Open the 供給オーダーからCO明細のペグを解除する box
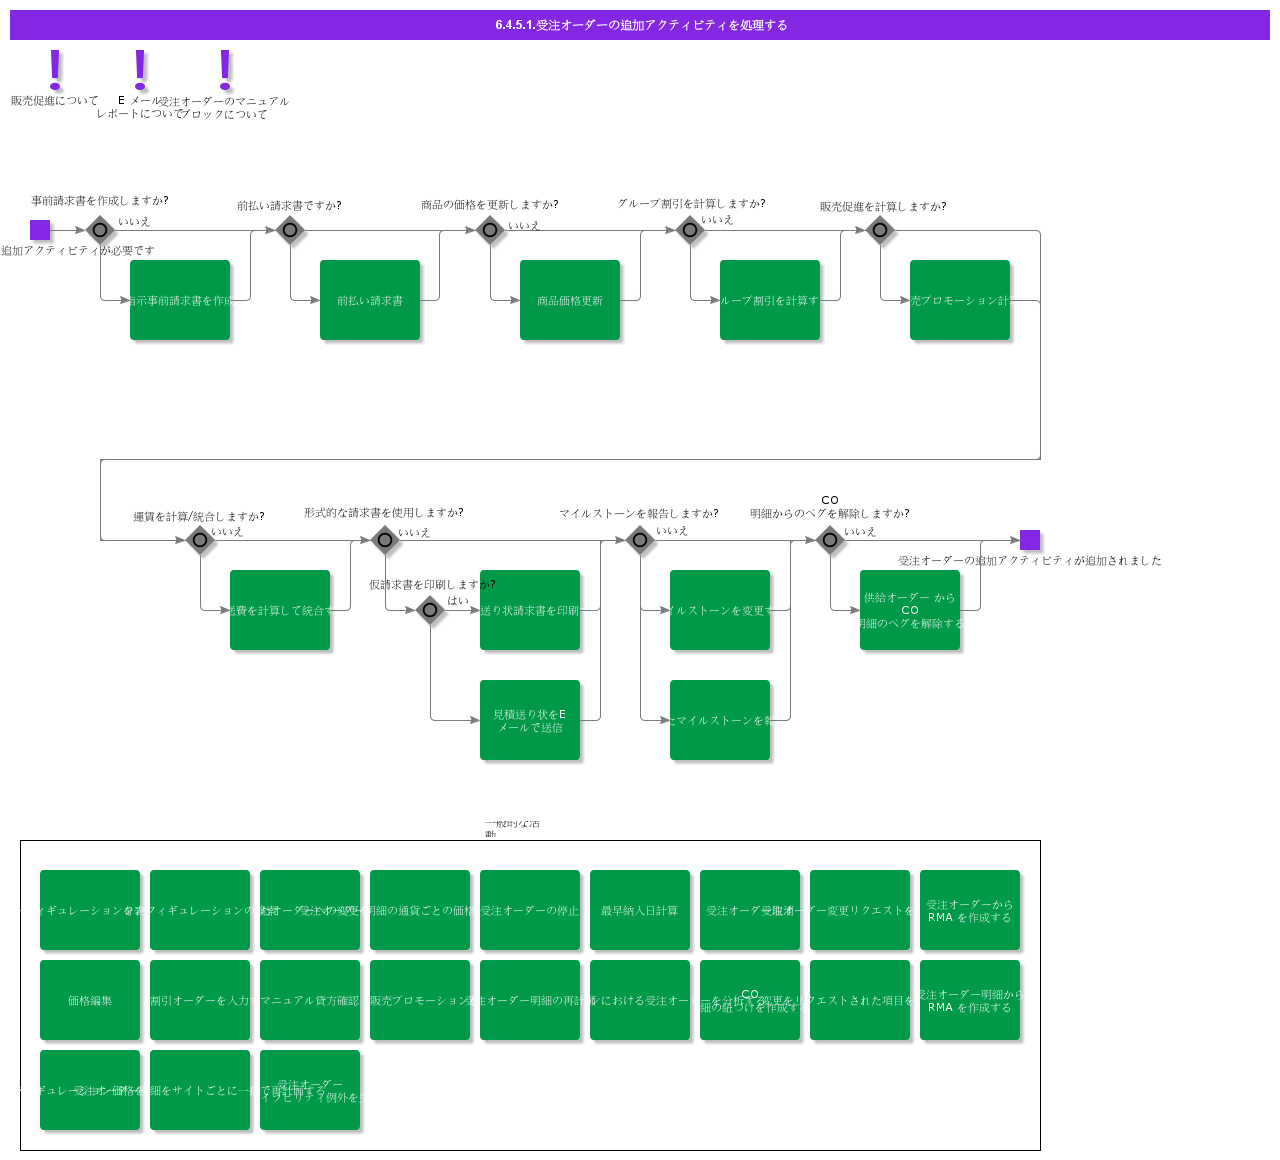Viewport: 1280px width, 1160px height. click(910, 610)
